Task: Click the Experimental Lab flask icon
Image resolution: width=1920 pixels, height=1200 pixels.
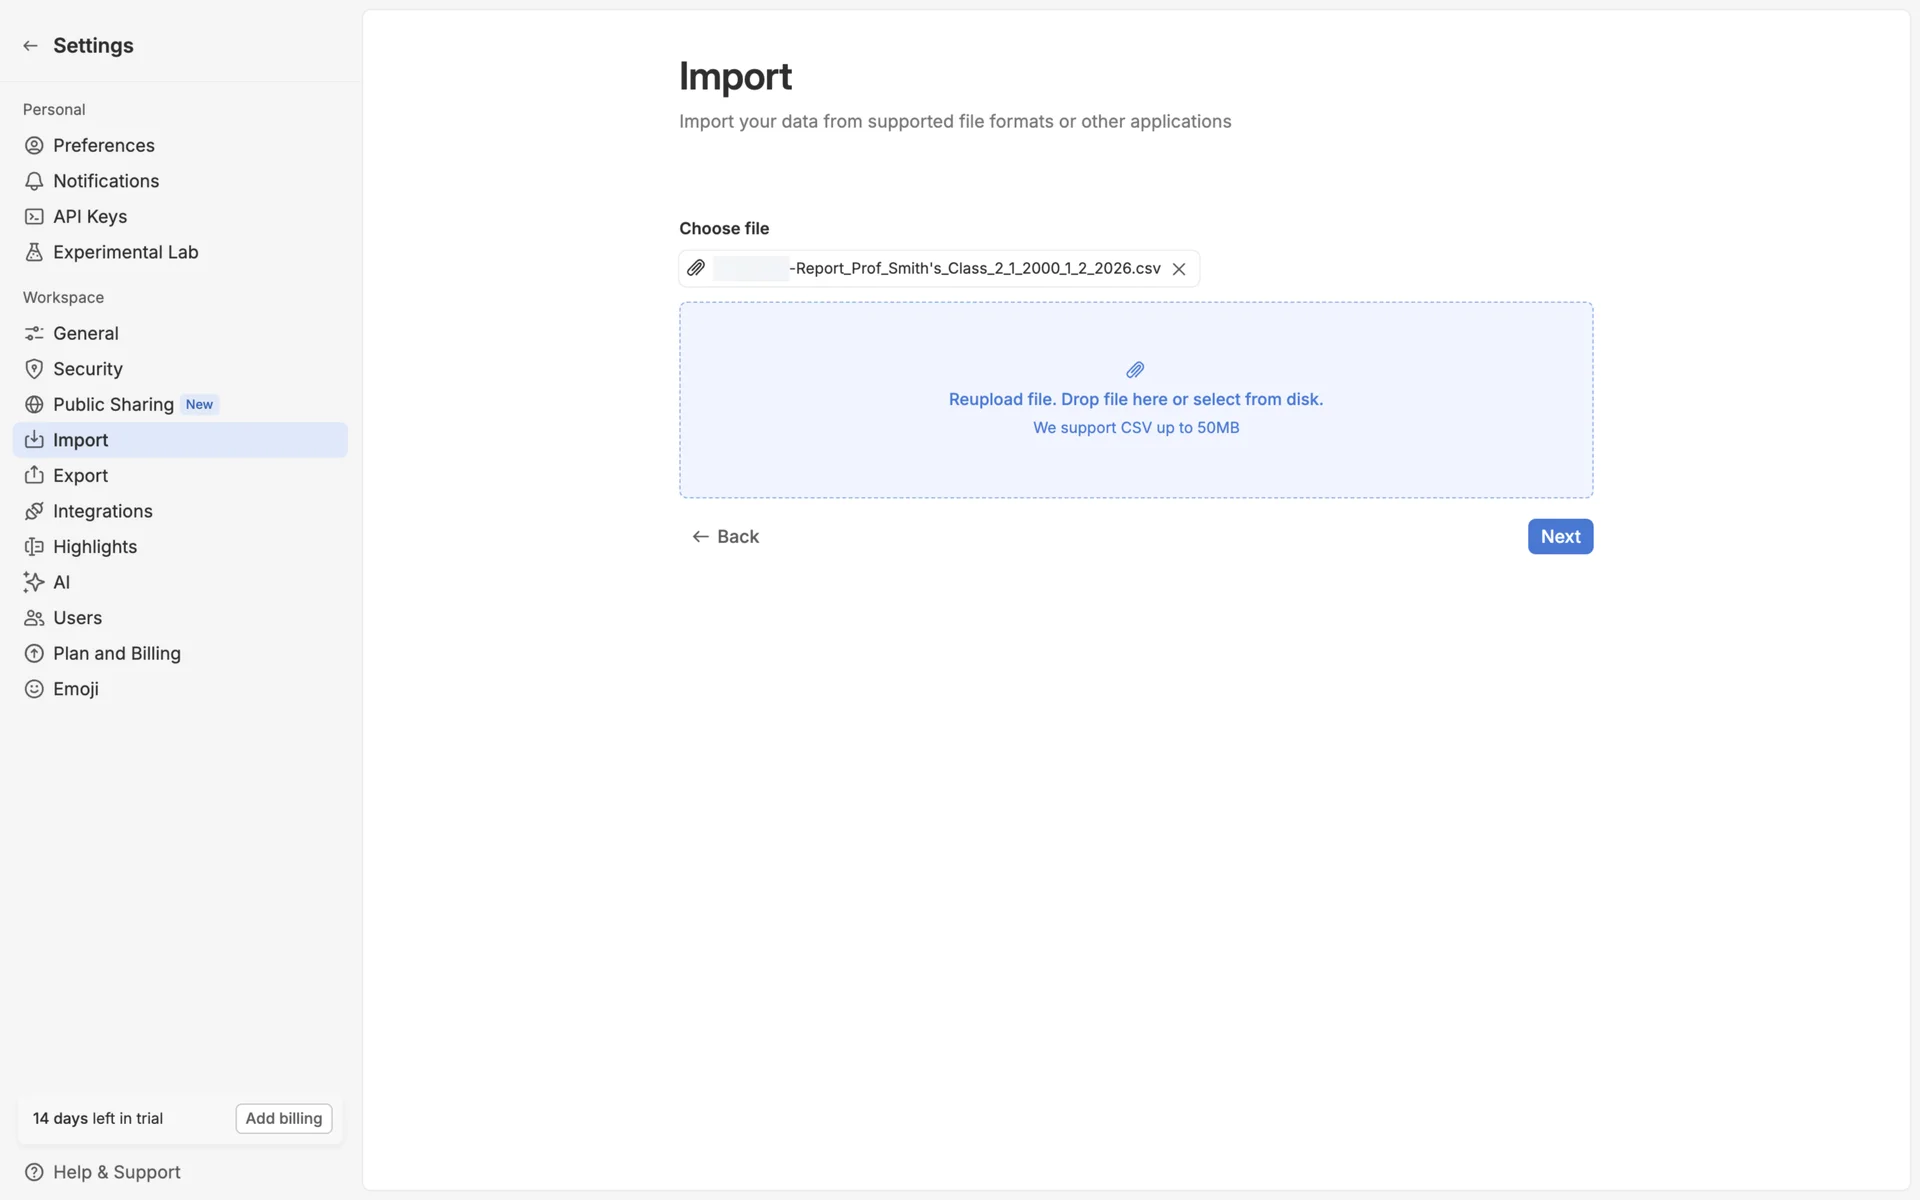Action: point(34,252)
